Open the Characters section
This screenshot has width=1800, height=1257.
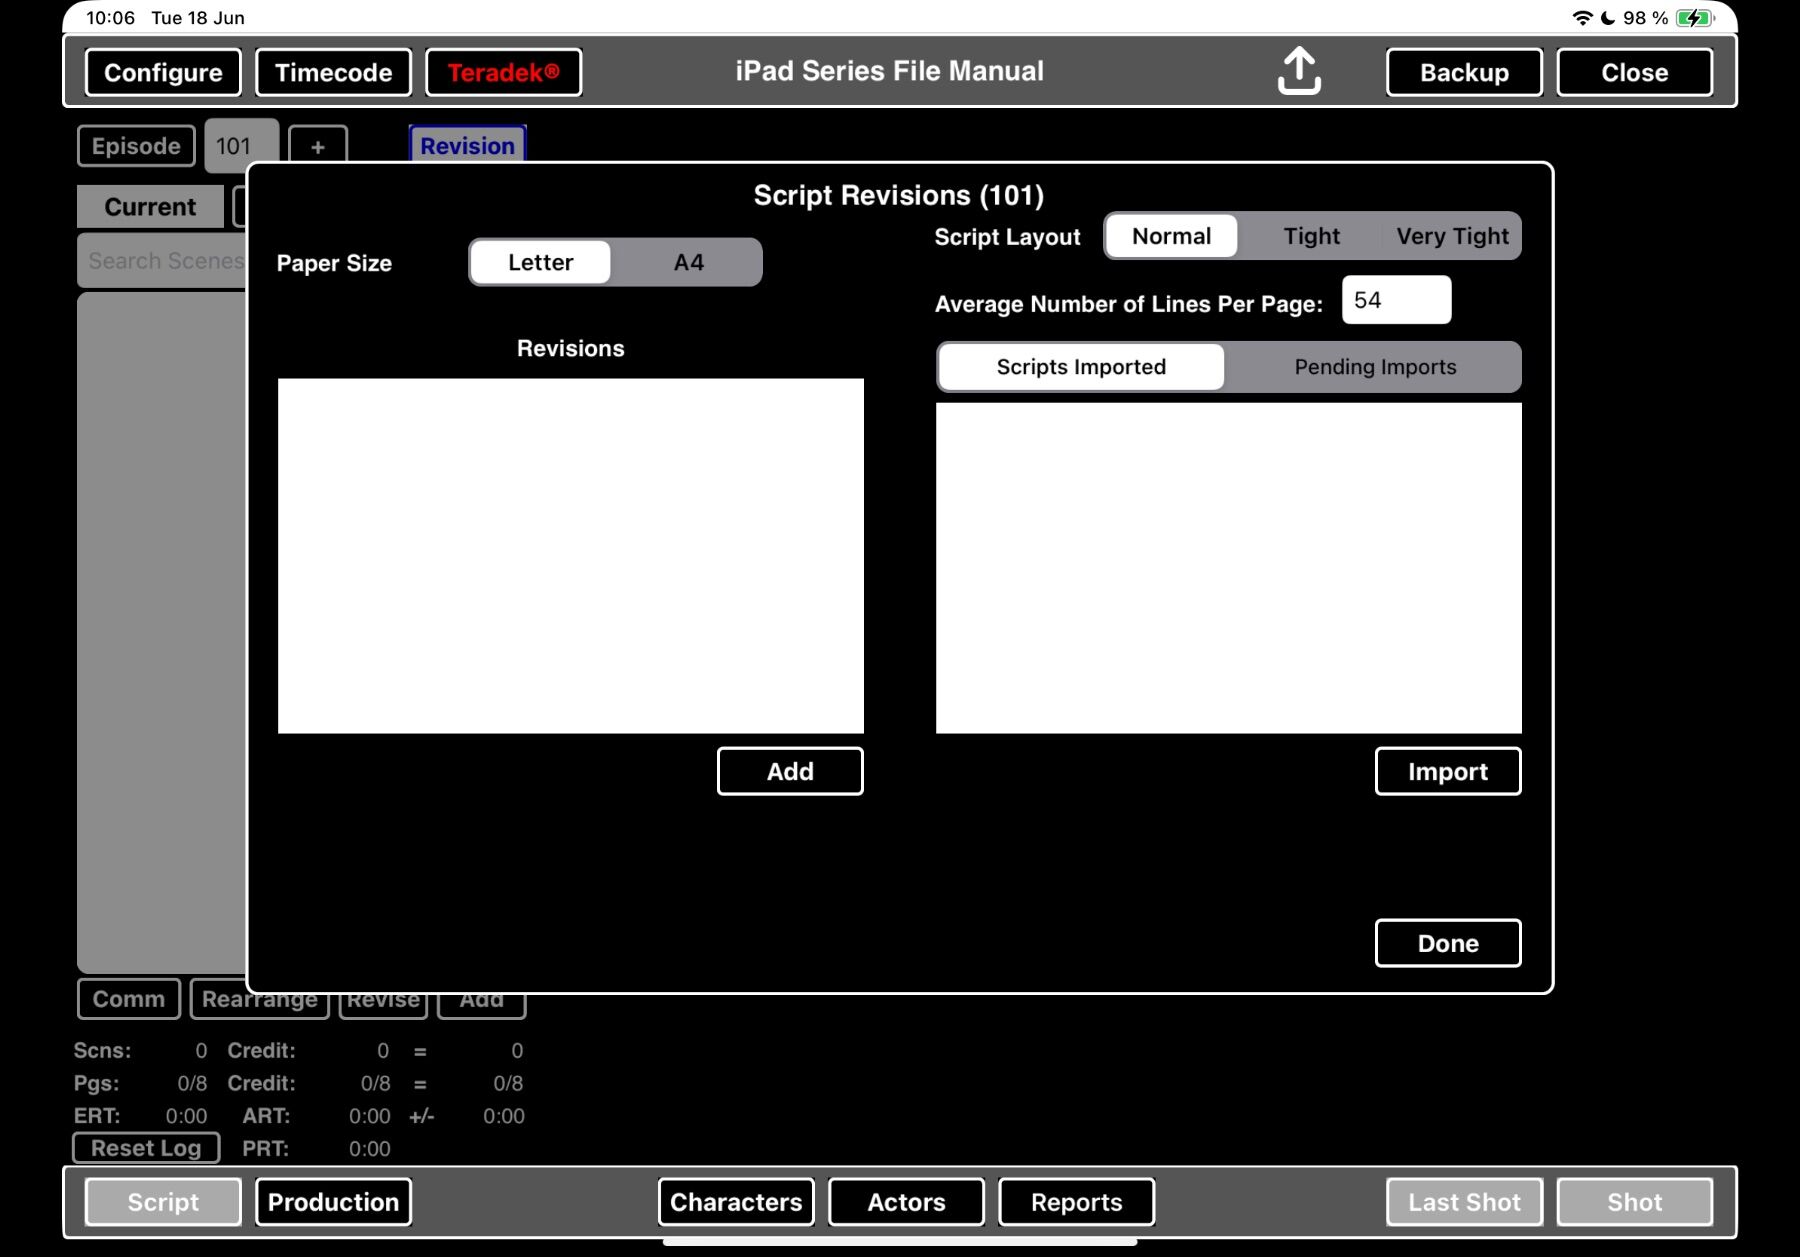(736, 1202)
